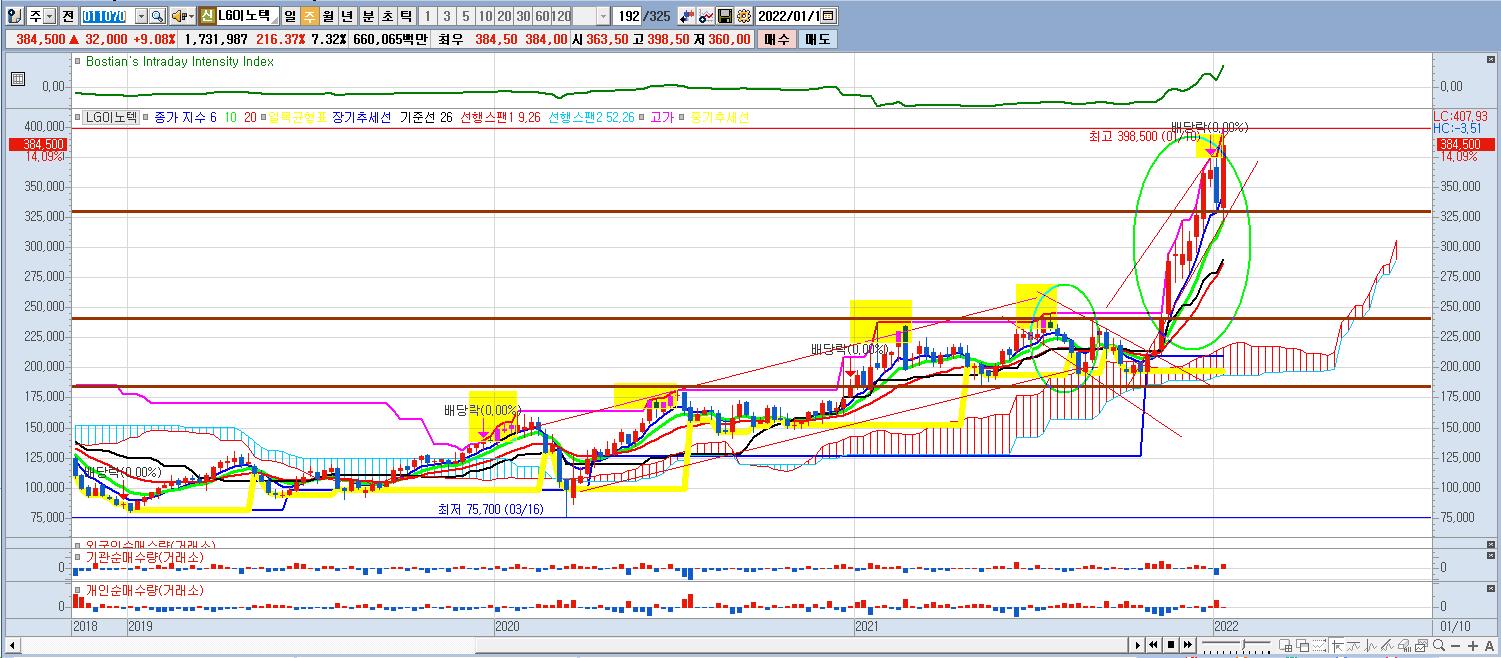Viewport: 1501px width, 658px height.
Task: Toggle the 고가 indicator legend marker
Action: click(643, 117)
